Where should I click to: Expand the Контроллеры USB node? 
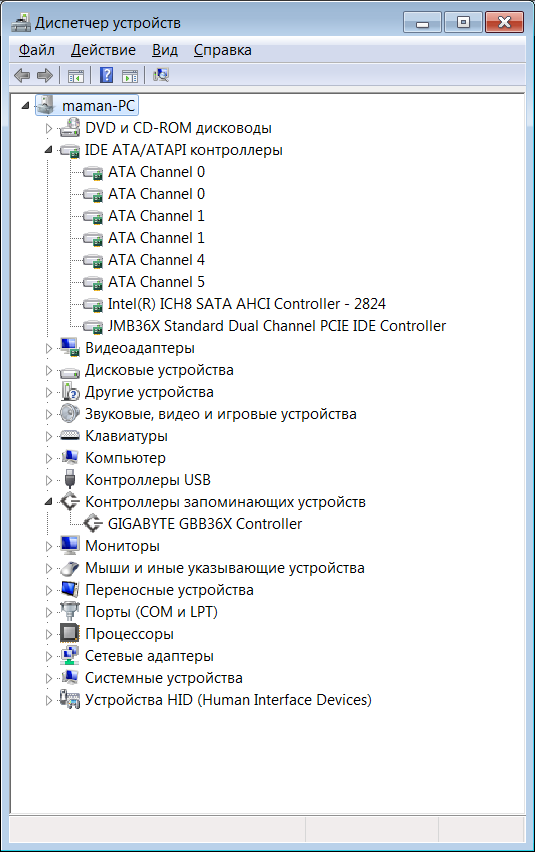click(48, 480)
